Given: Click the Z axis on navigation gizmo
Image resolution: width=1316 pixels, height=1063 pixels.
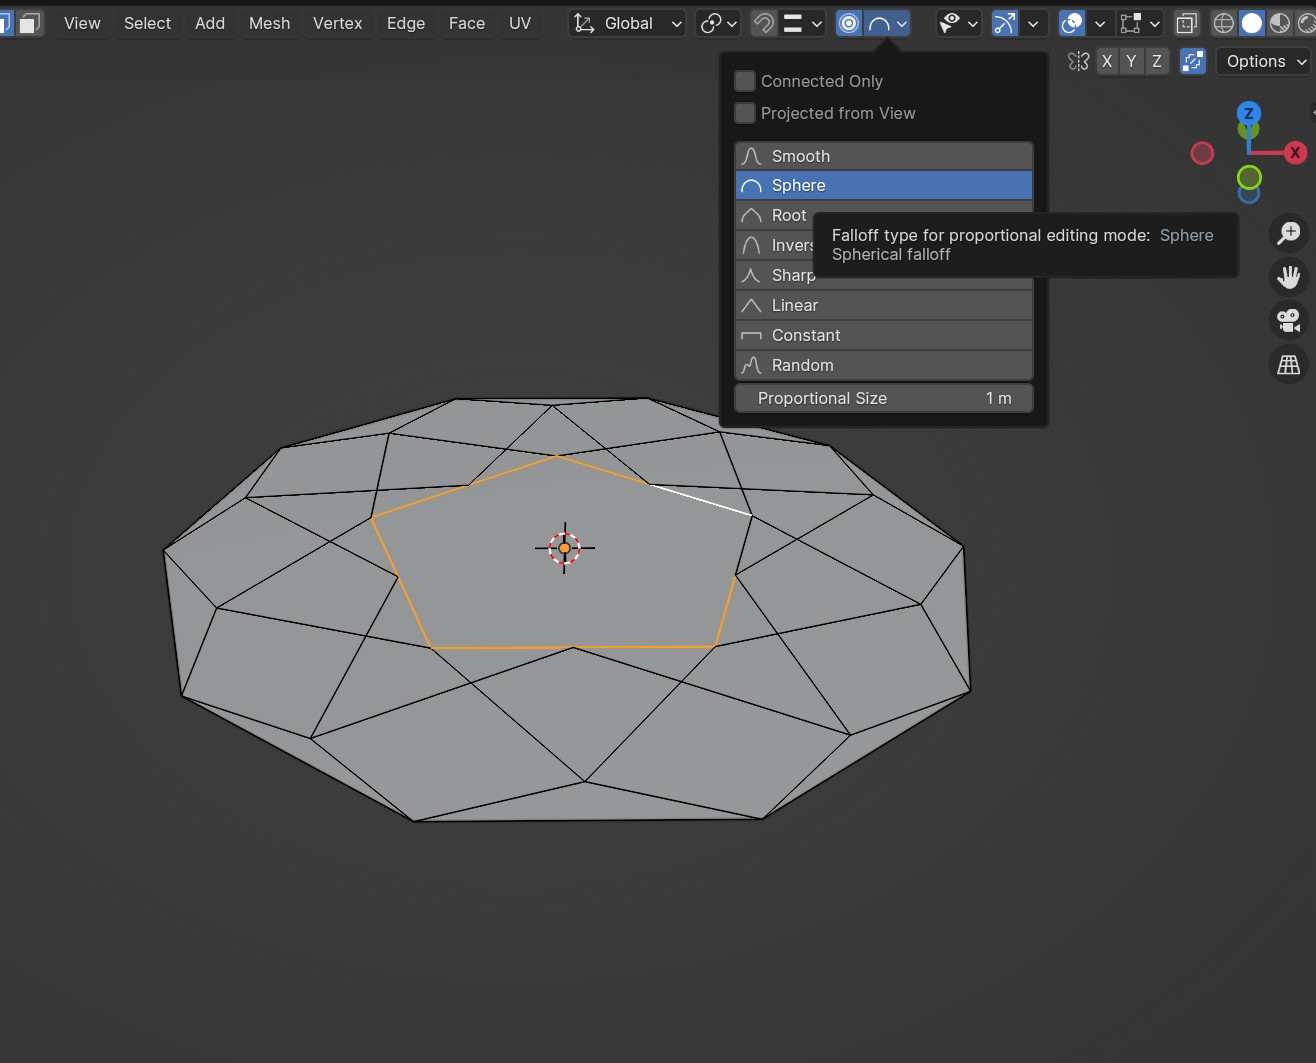Looking at the screenshot, I should tap(1248, 113).
